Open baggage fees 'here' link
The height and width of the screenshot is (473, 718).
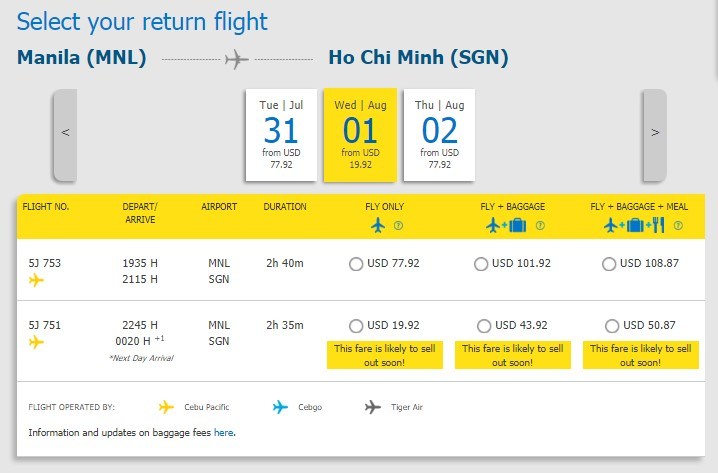[223, 433]
